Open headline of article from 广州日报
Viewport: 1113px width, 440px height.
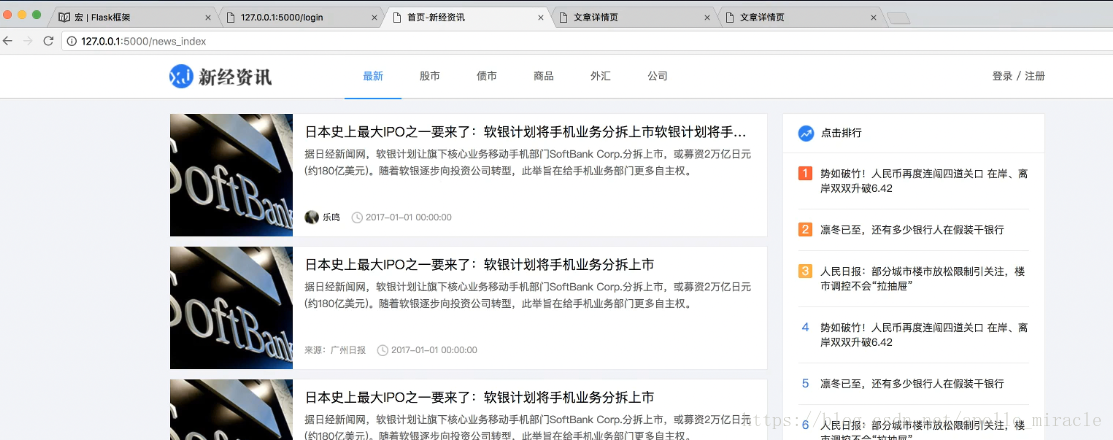pos(479,265)
